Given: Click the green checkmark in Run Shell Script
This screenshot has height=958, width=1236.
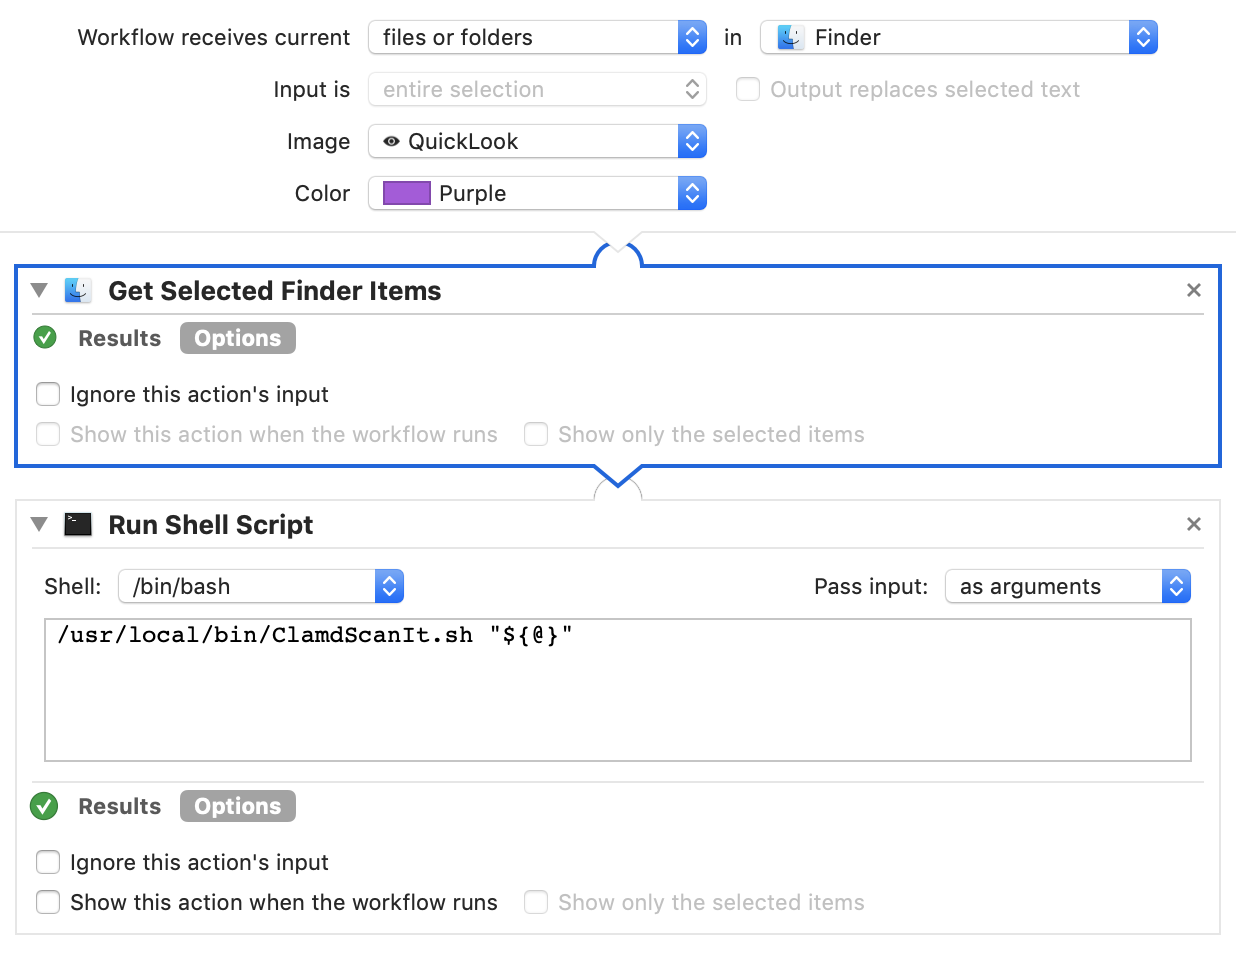Looking at the screenshot, I should click(x=45, y=806).
